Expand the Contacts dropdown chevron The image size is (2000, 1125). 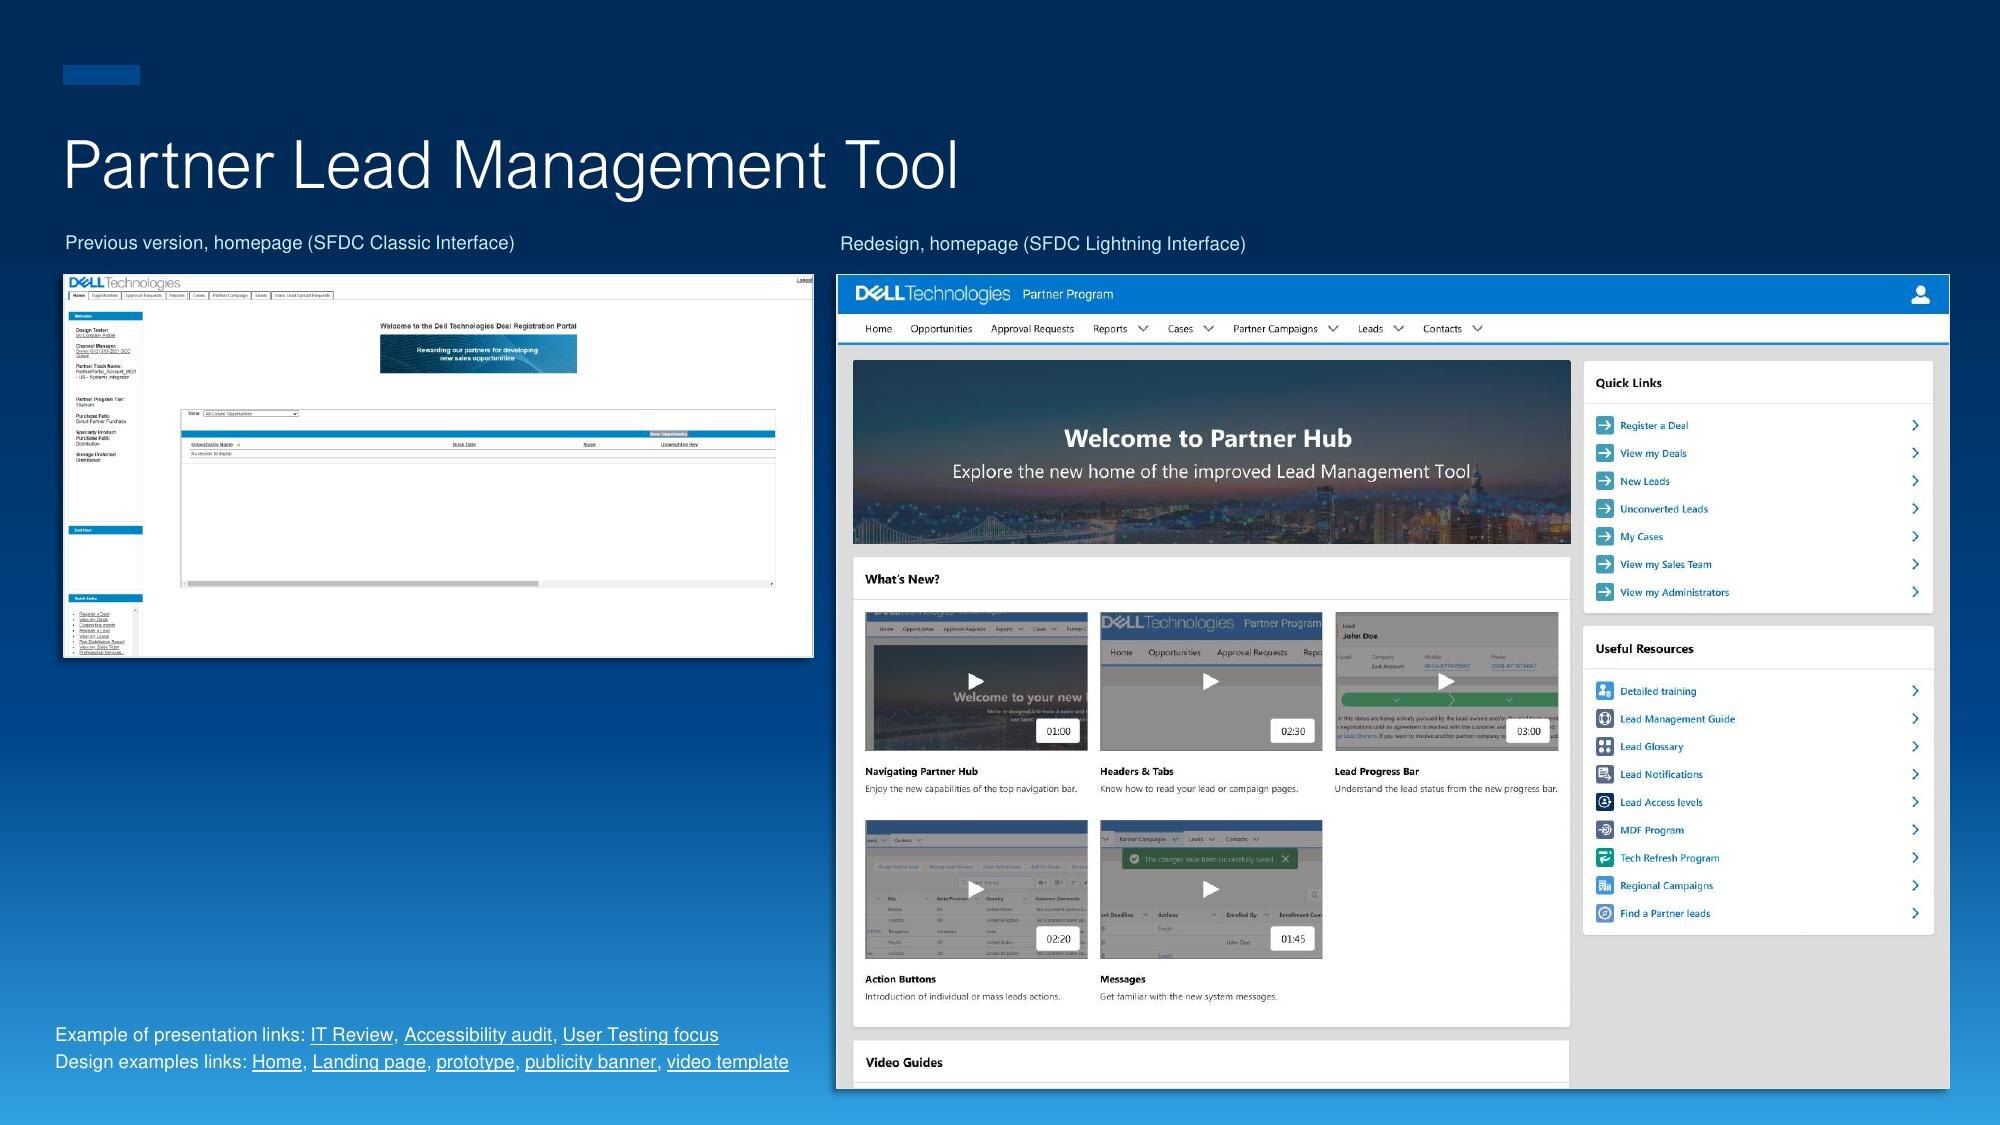click(x=1477, y=329)
